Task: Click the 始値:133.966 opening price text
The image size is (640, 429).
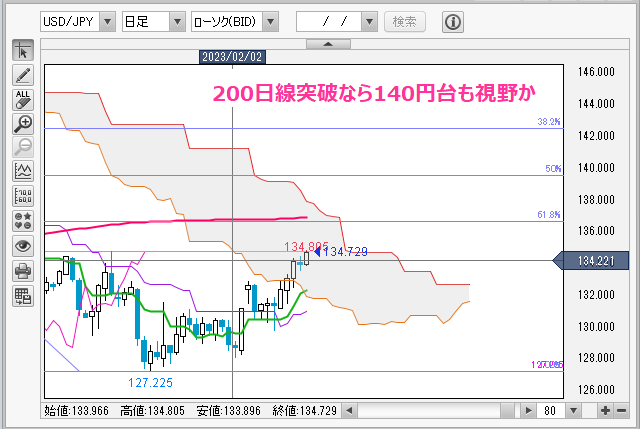Action: click(76, 411)
